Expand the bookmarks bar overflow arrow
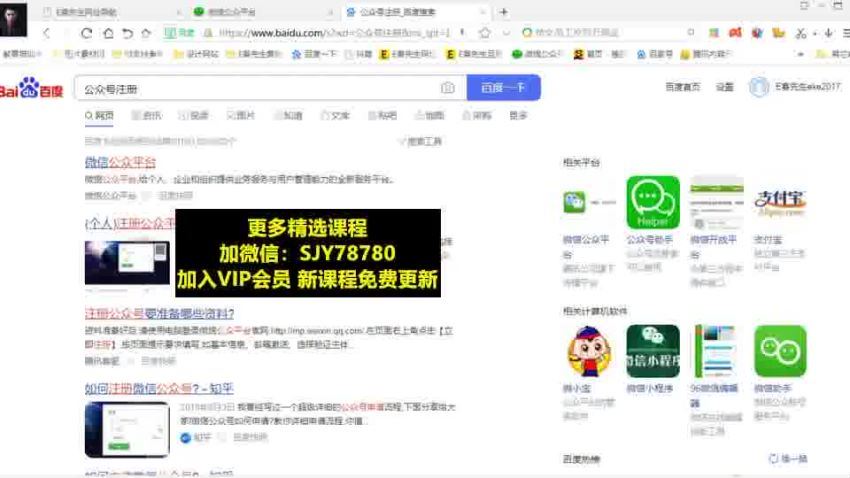Screen dimensions: 850x478 [x=800, y=54]
